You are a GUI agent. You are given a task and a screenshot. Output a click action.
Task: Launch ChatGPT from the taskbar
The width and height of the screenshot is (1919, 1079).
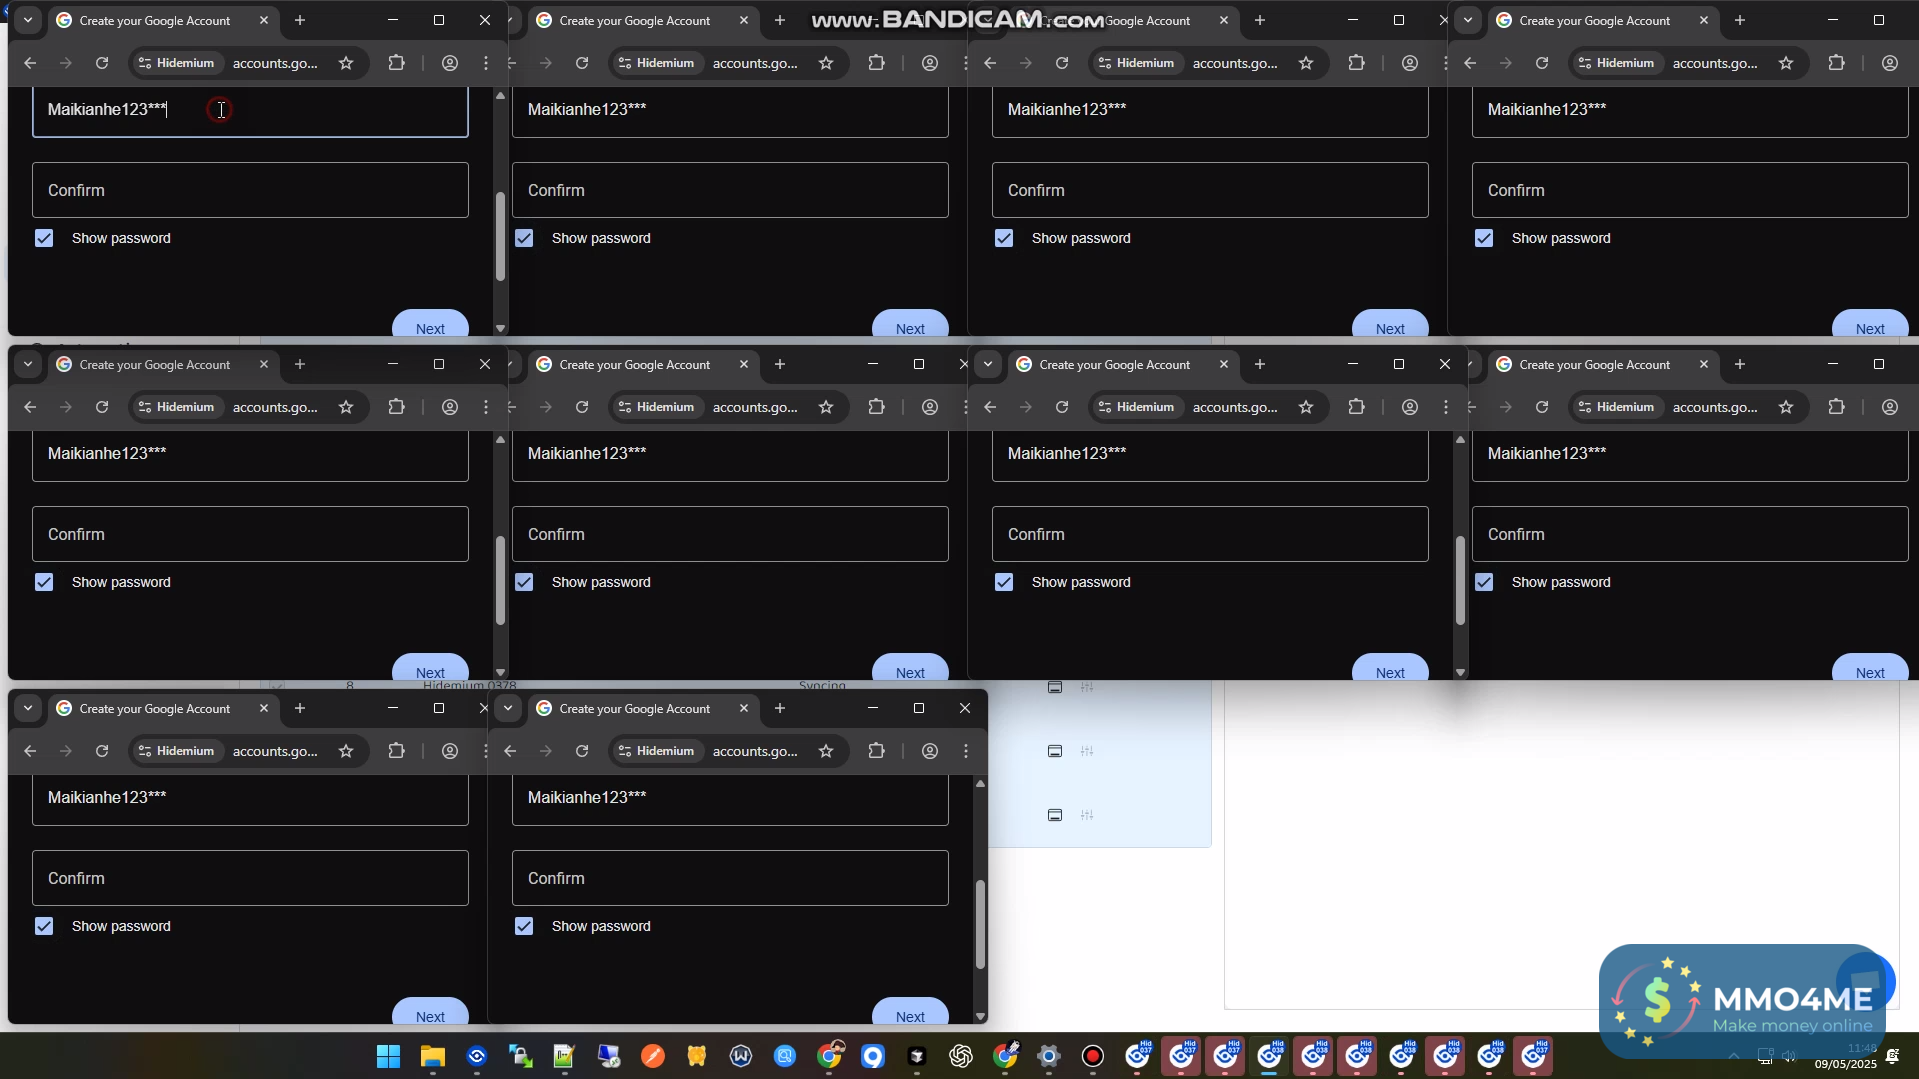(x=961, y=1056)
